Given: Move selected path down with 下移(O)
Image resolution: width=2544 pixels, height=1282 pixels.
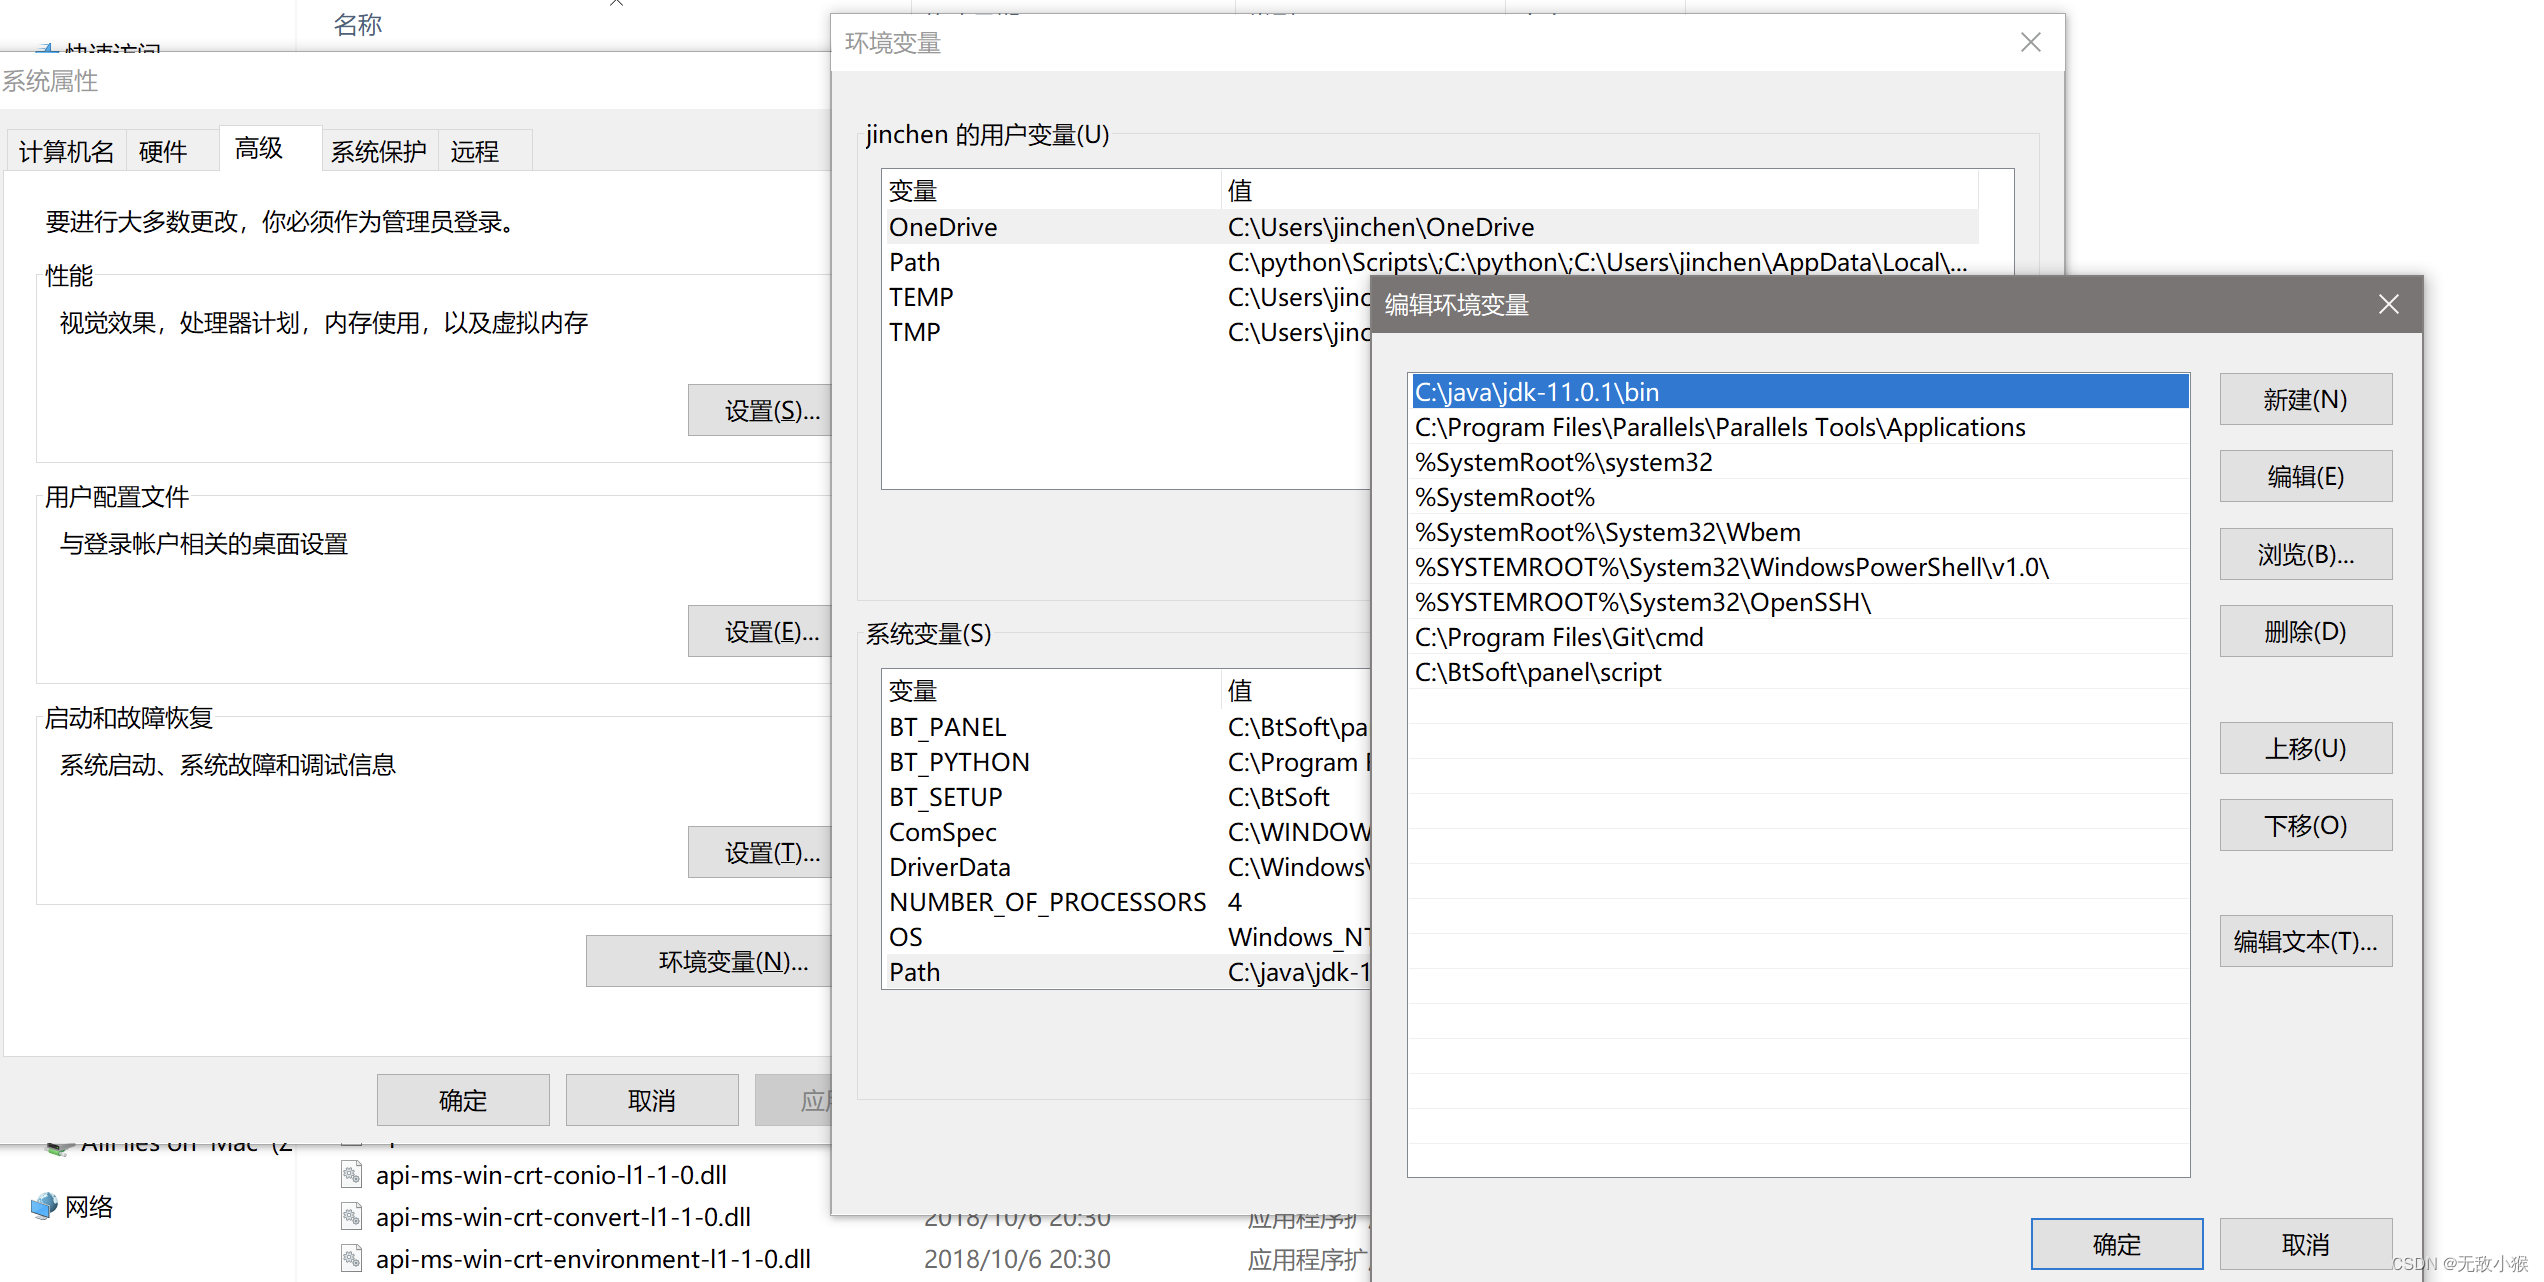Looking at the screenshot, I should (x=2305, y=824).
